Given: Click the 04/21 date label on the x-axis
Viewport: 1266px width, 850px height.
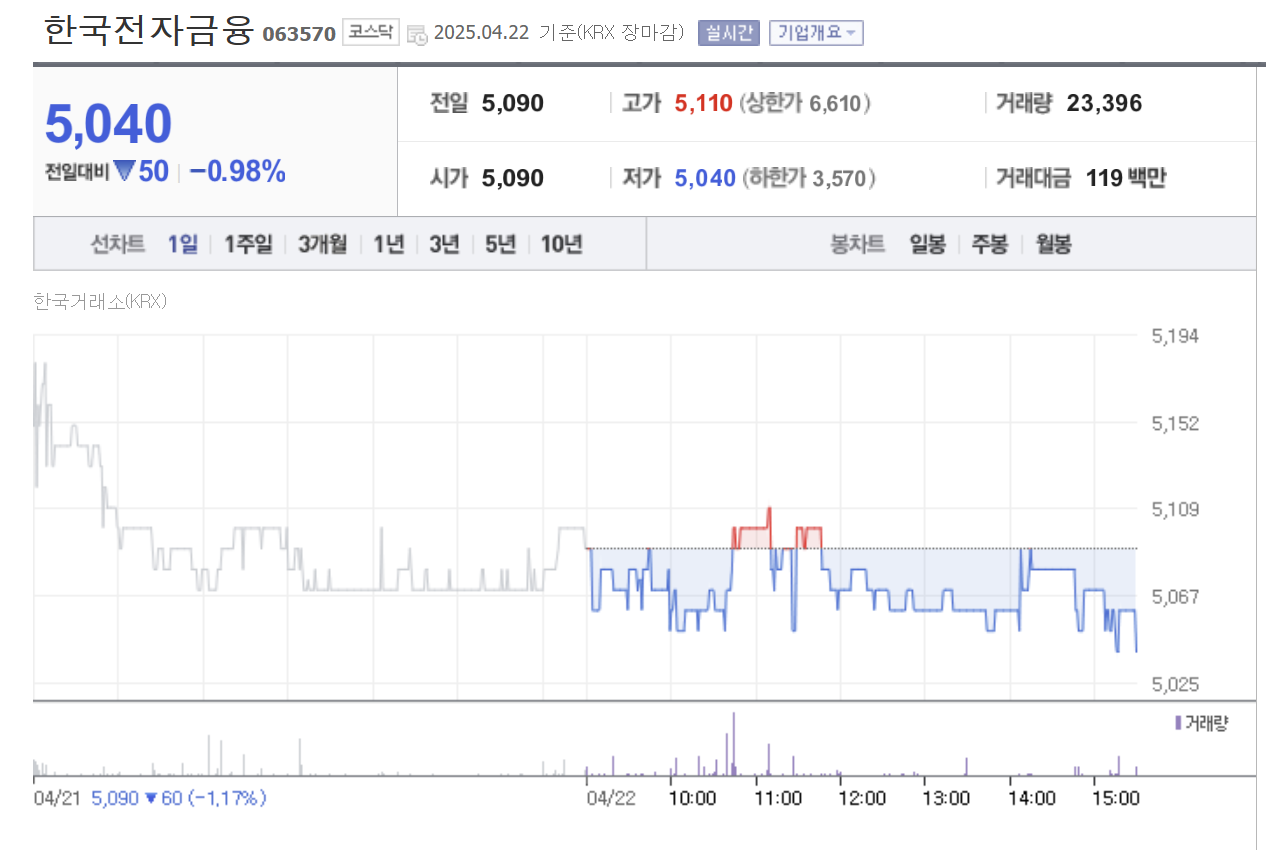Looking at the screenshot, I should coord(56,798).
